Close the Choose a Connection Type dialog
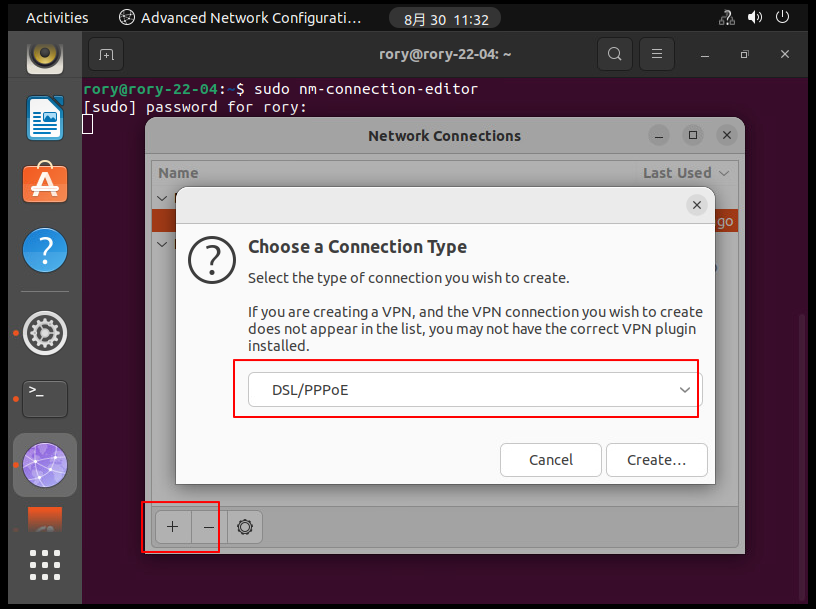 [x=697, y=205]
